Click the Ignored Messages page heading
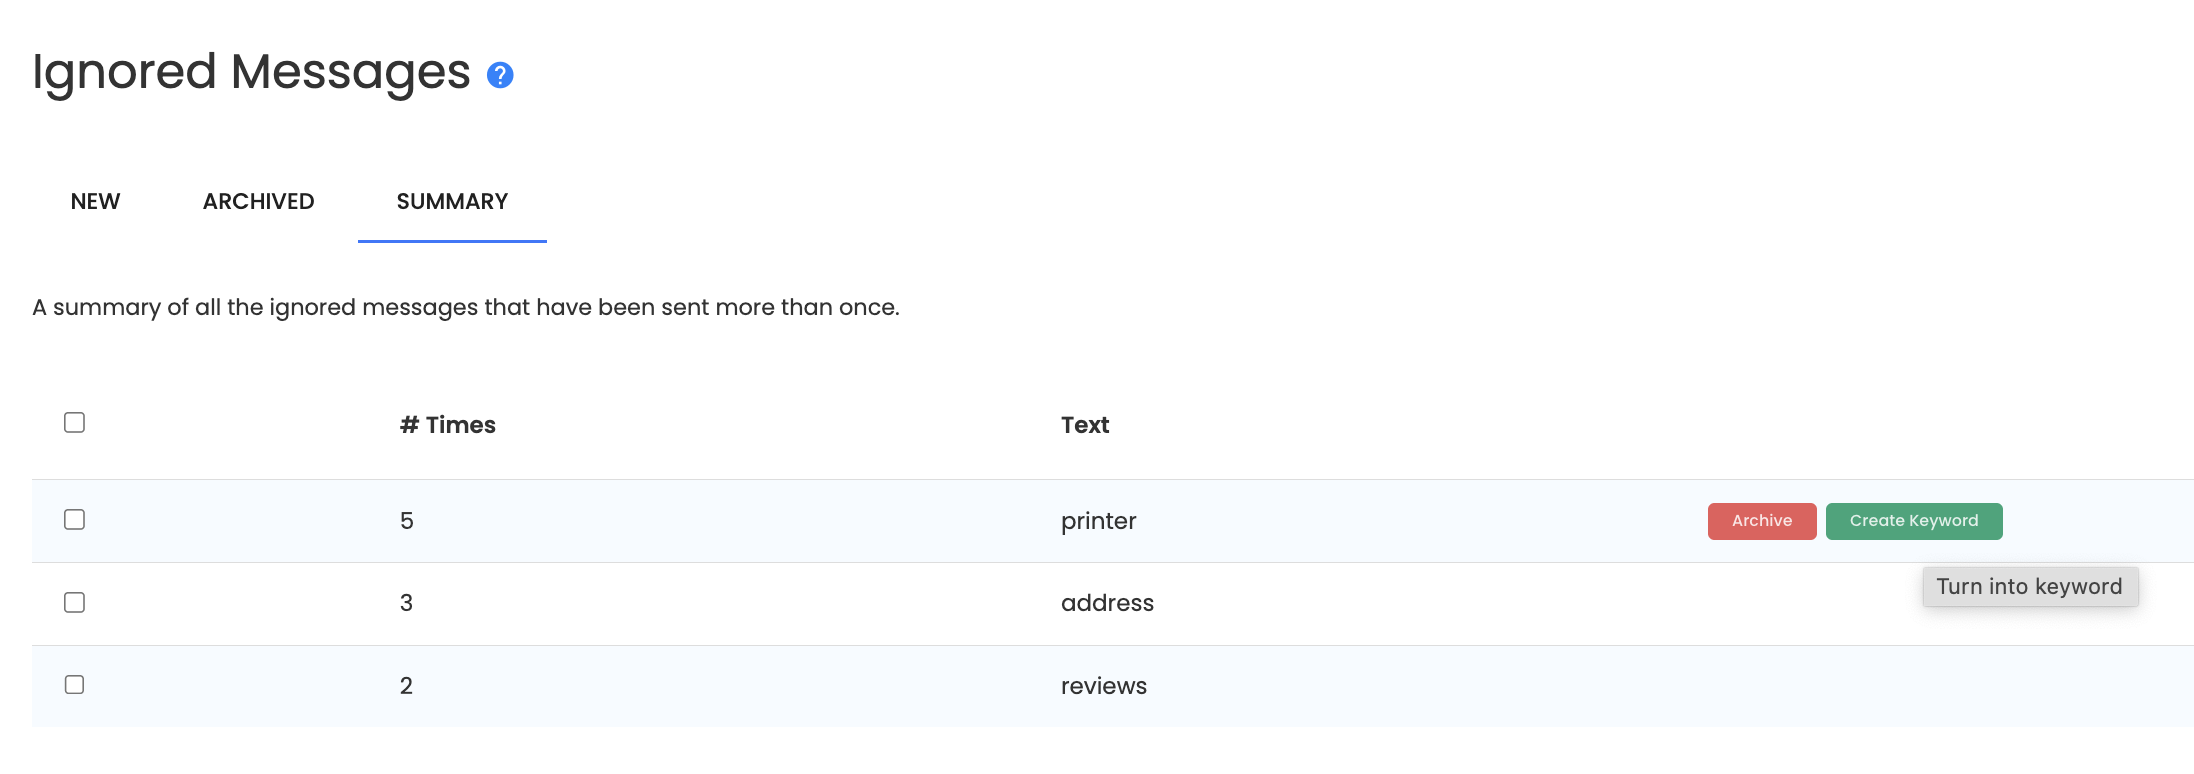 (251, 73)
